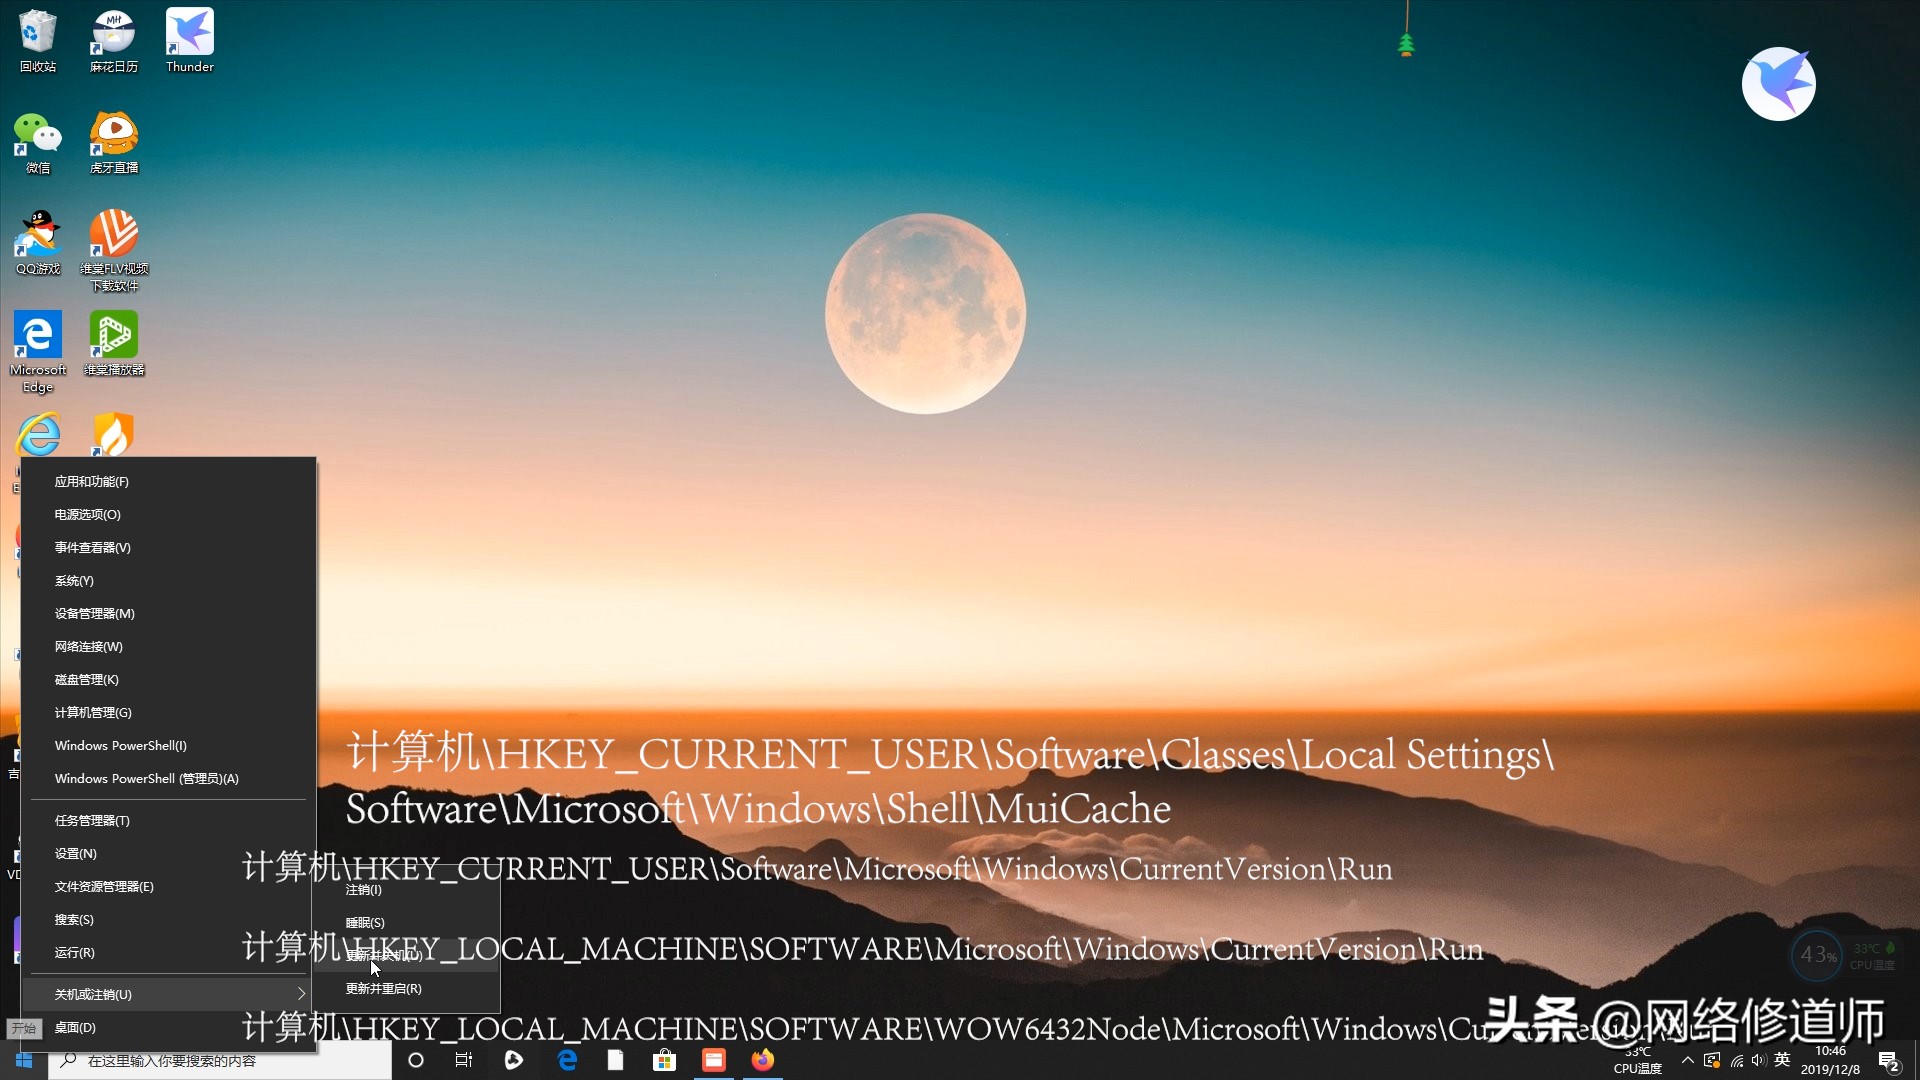Screen dimensions: 1920x1080
Task: Open Task View on taskbar
Action: coord(464,1060)
